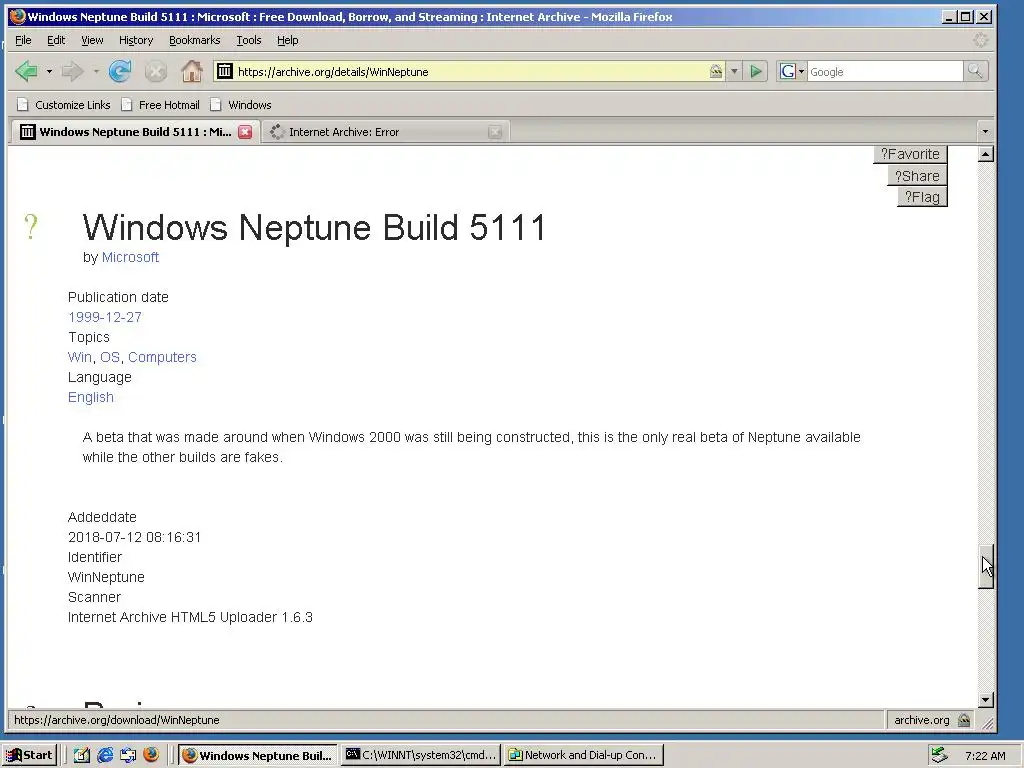Screen dimensions: 1024x768
Task: Click the archive.org site icon in address bar
Action: click(225, 71)
